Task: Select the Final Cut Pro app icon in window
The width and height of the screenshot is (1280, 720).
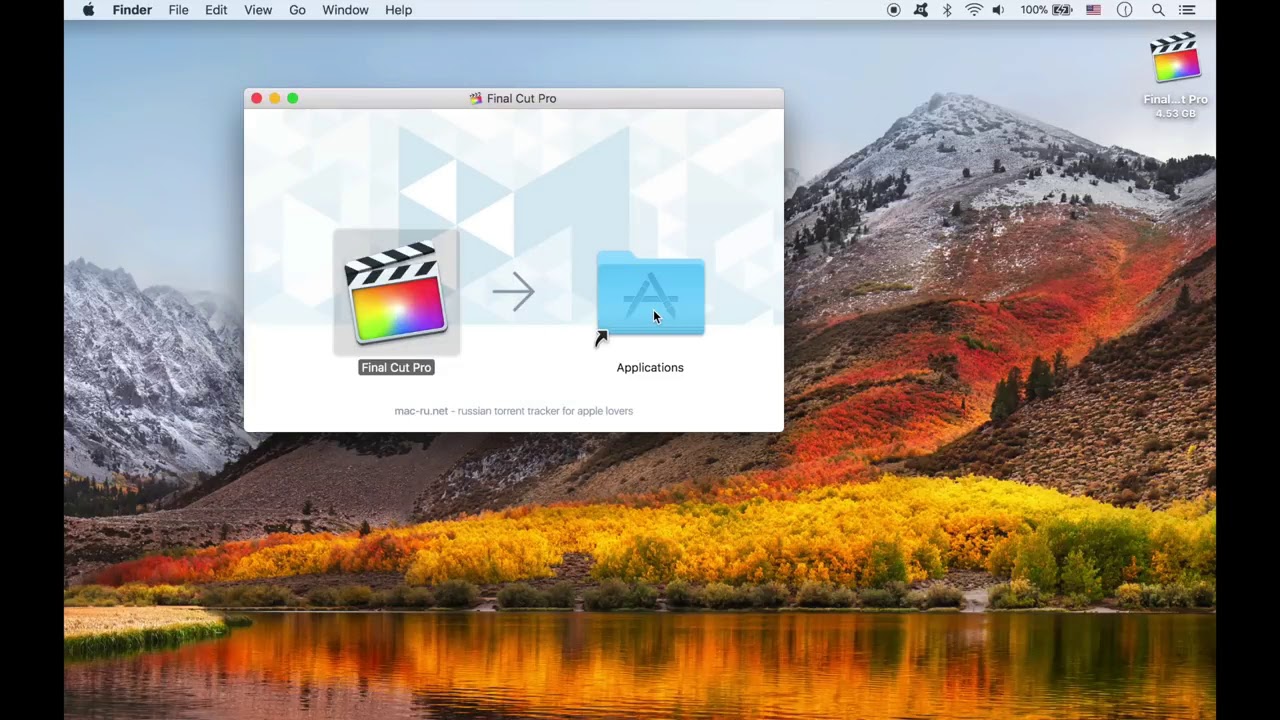Action: [396, 292]
